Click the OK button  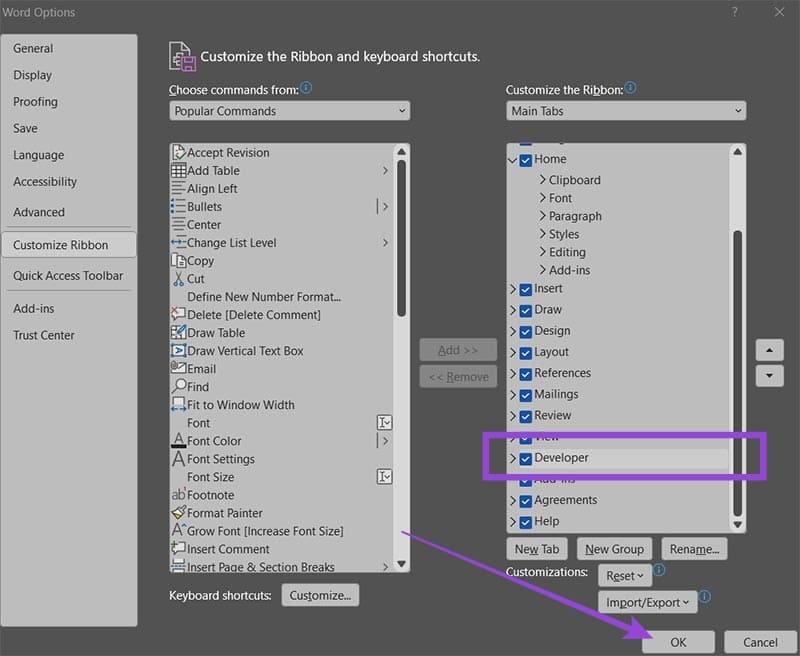[678, 642]
